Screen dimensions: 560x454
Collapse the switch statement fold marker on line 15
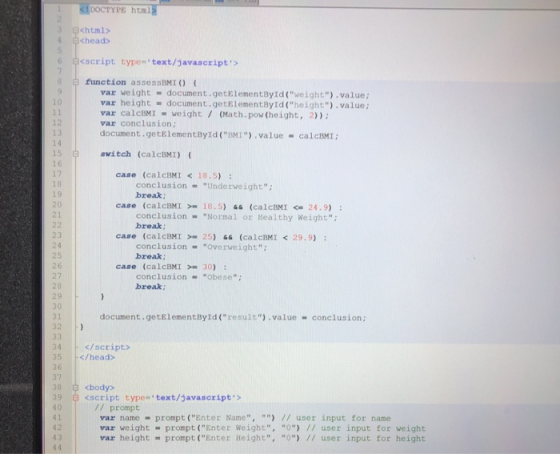[75, 154]
